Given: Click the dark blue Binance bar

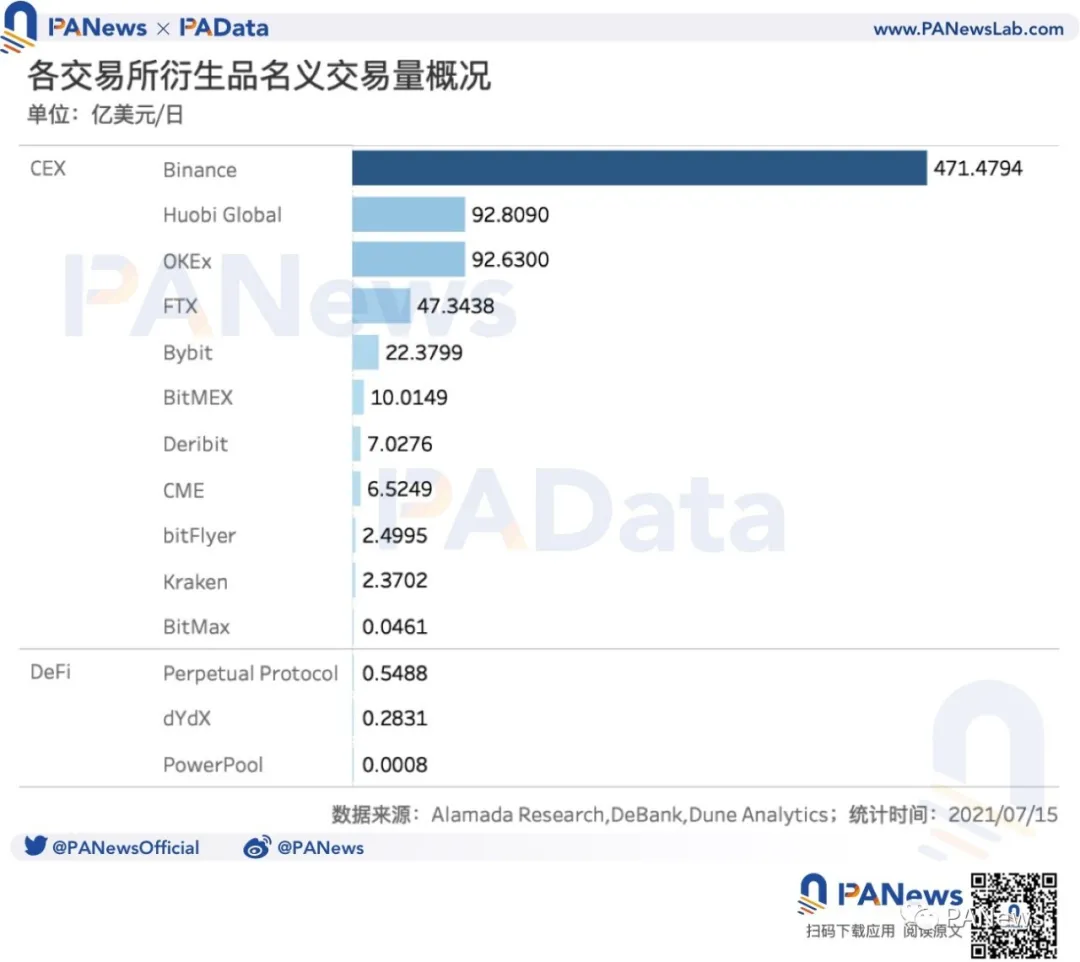Looking at the screenshot, I should pos(638,168).
